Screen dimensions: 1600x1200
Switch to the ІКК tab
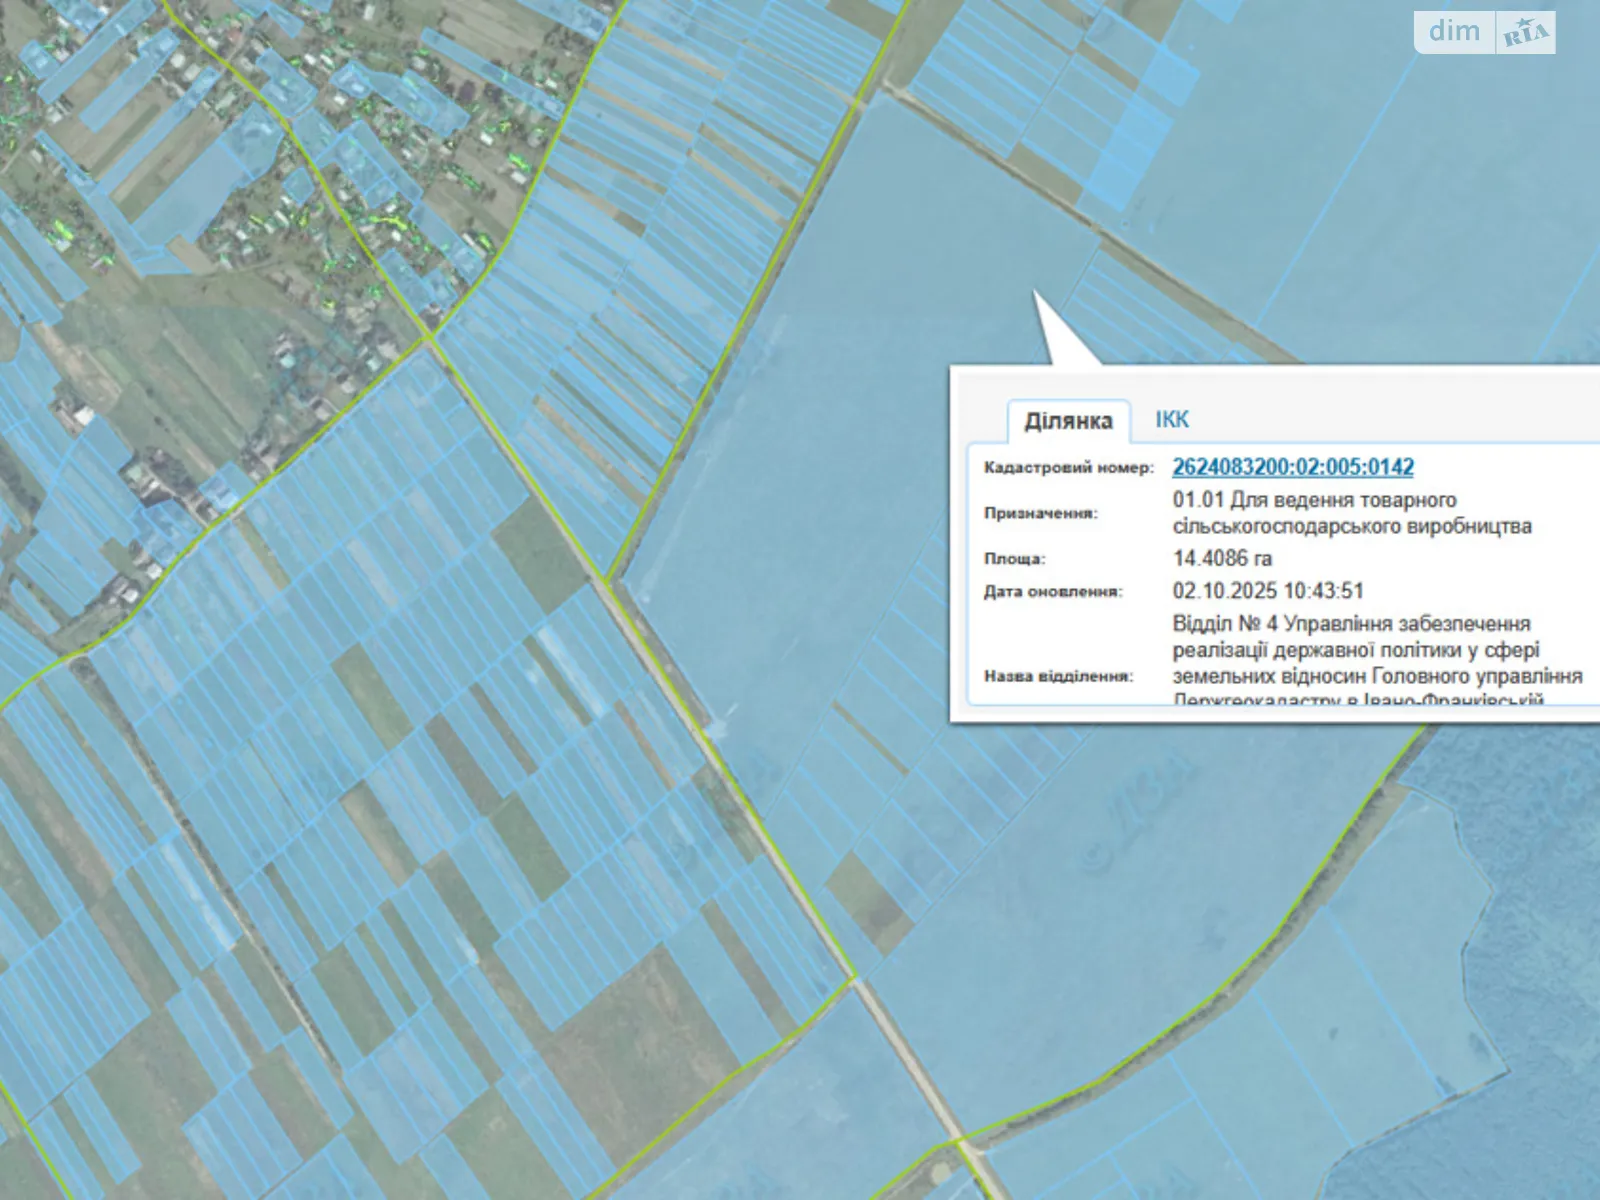(1172, 420)
